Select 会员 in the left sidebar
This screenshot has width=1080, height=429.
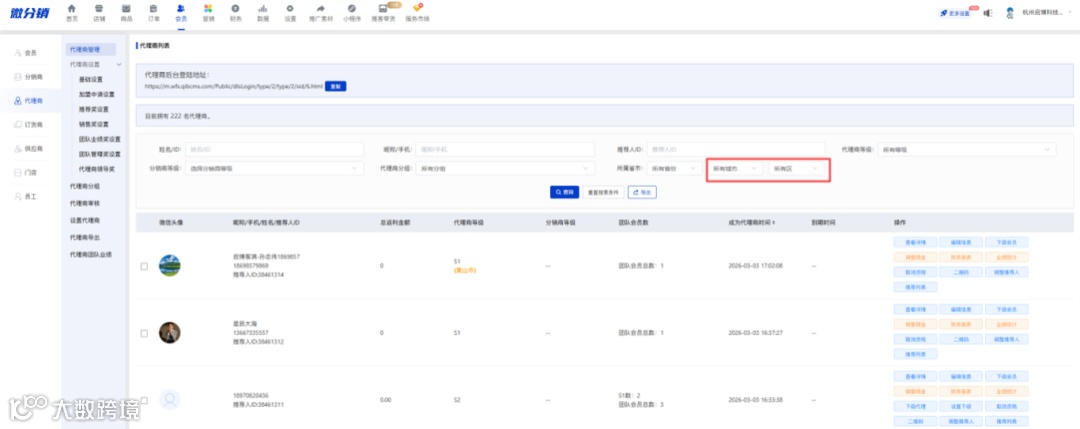tap(30, 52)
